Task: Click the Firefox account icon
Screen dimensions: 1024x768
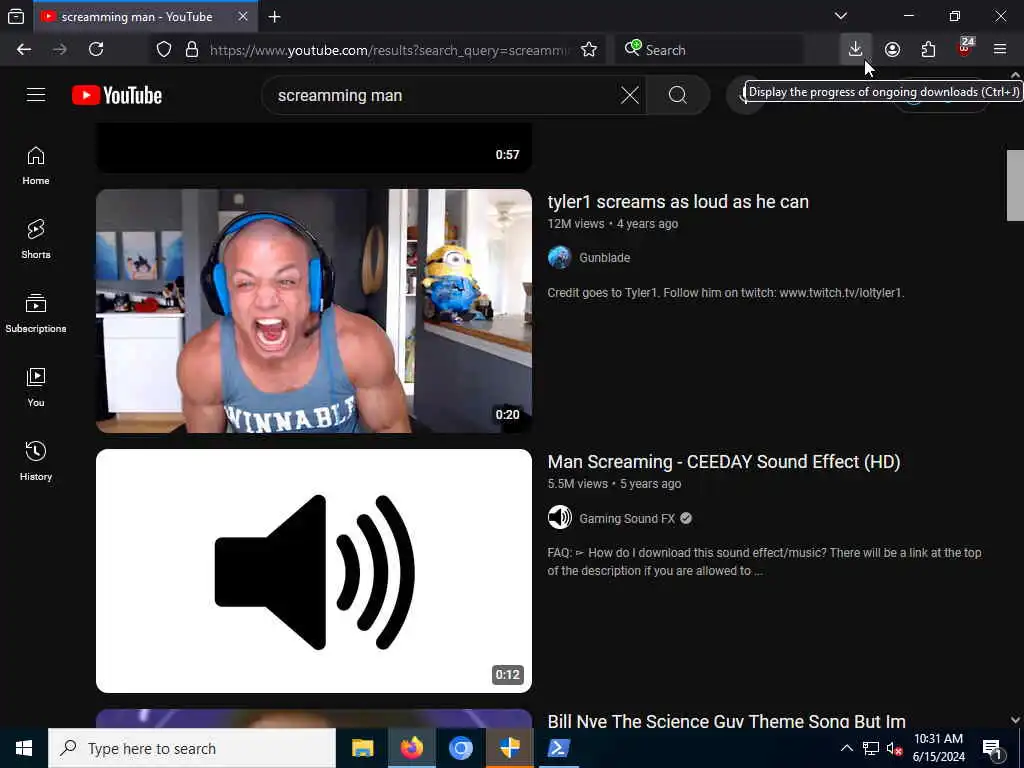Action: pyautogui.click(x=892, y=50)
